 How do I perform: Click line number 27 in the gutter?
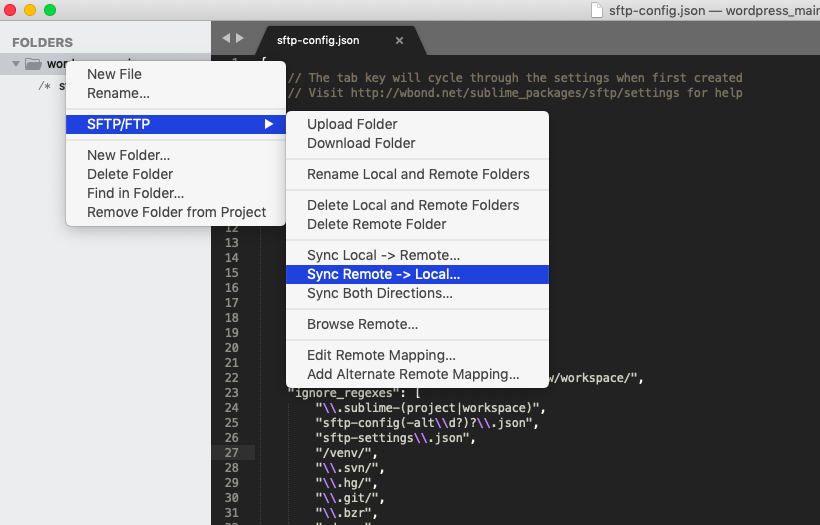pos(232,453)
